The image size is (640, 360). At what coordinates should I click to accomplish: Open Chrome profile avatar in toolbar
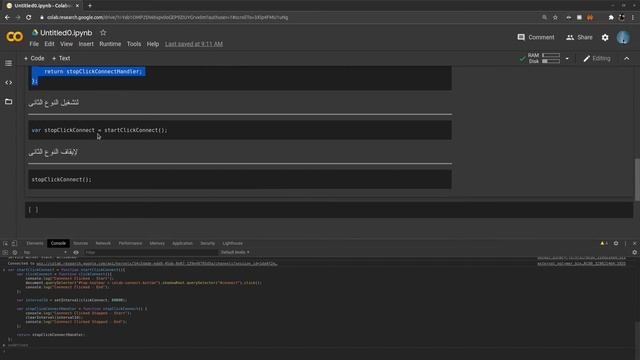click(622, 18)
